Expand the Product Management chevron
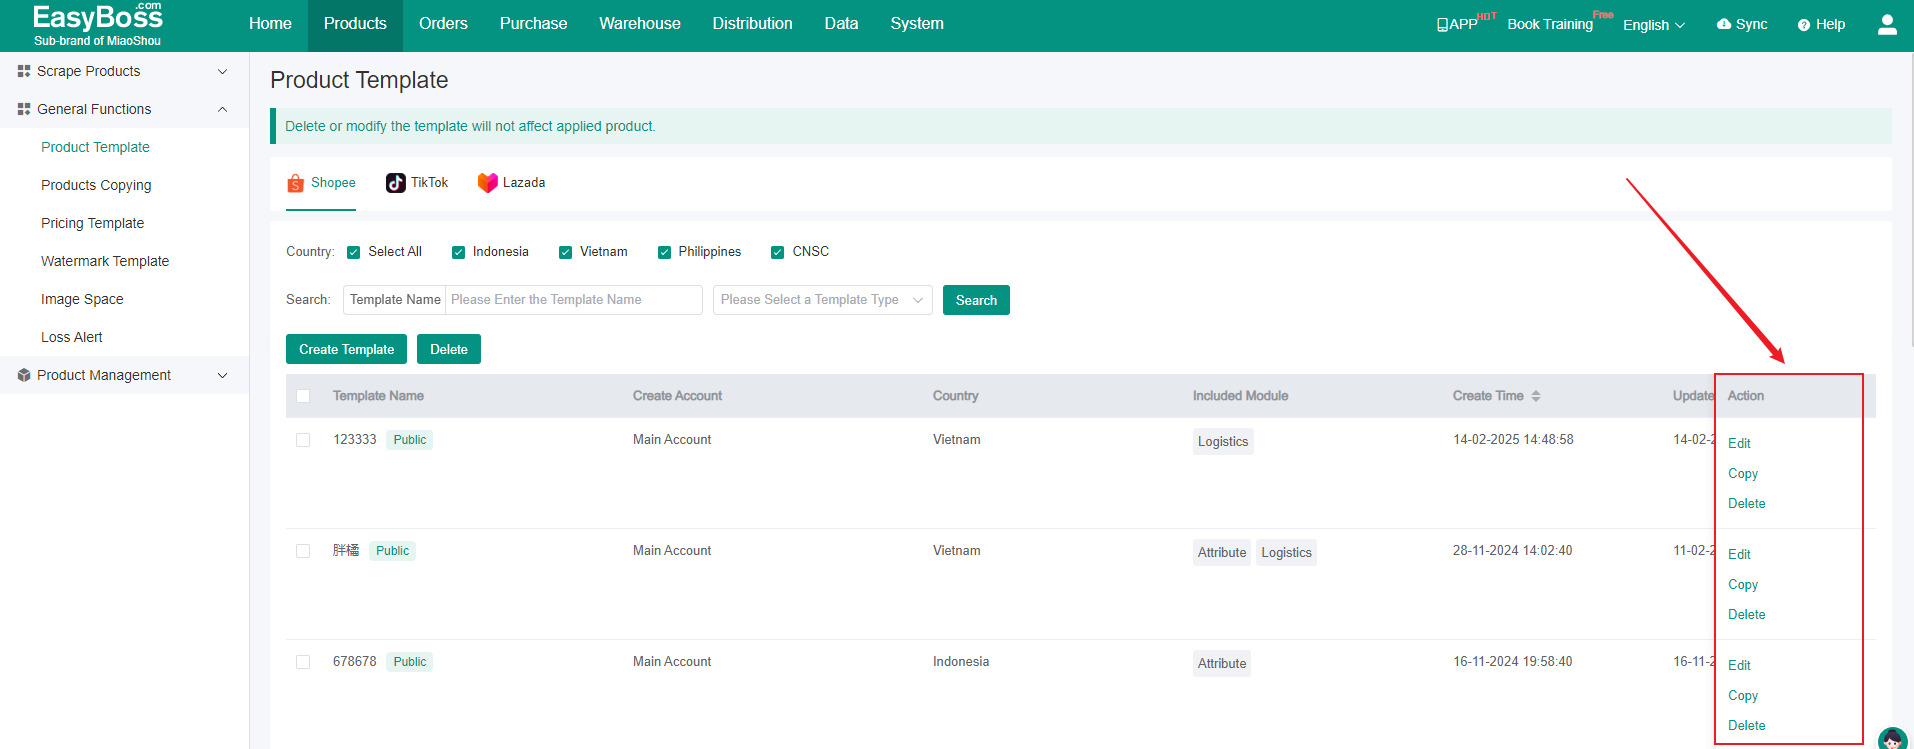1914x749 pixels. point(222,375)
